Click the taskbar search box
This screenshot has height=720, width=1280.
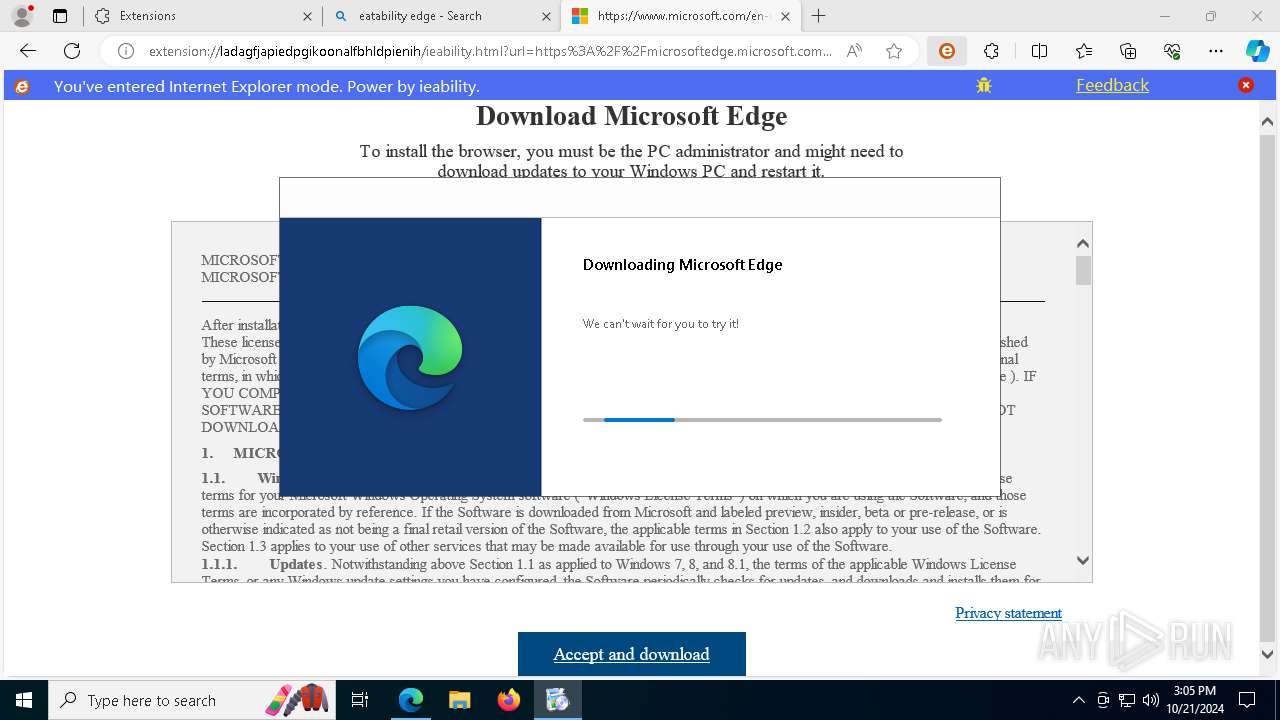tap(192, 700)
